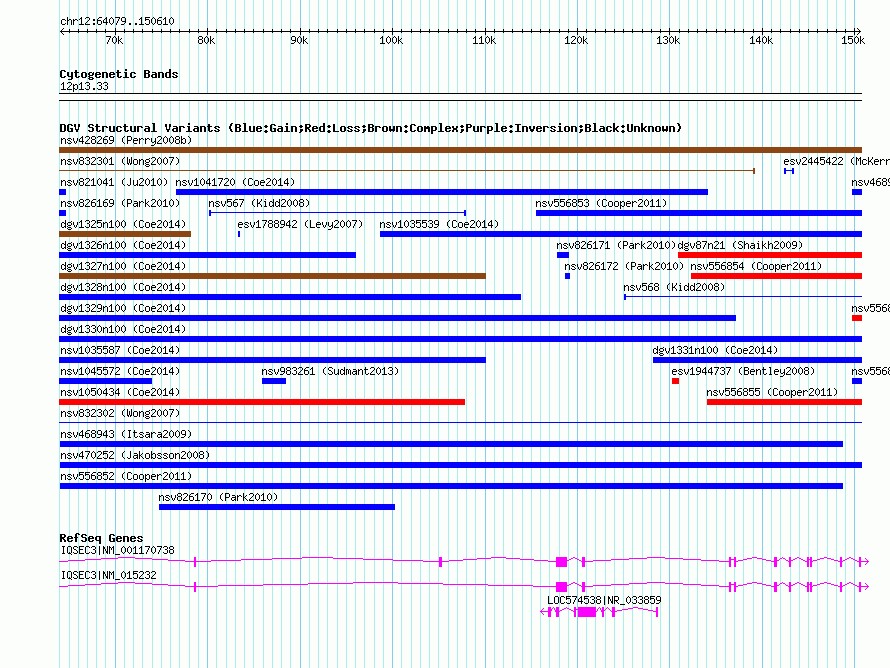Select the nsv1041720 blue gain bar
Image resolution: width=890 pixels, height=668 pixels.
tap(442, 192)
